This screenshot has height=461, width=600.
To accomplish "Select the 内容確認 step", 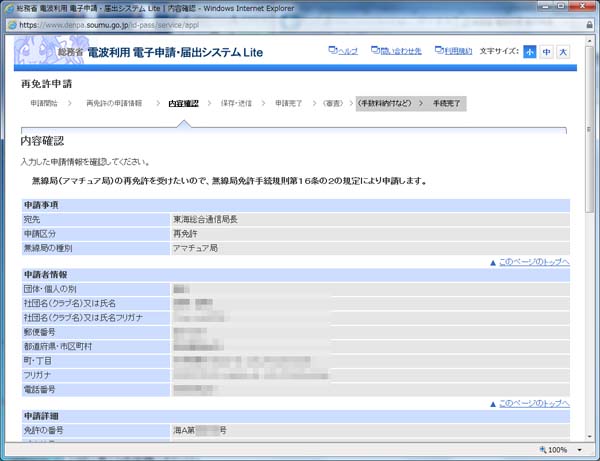I will 183,103.
